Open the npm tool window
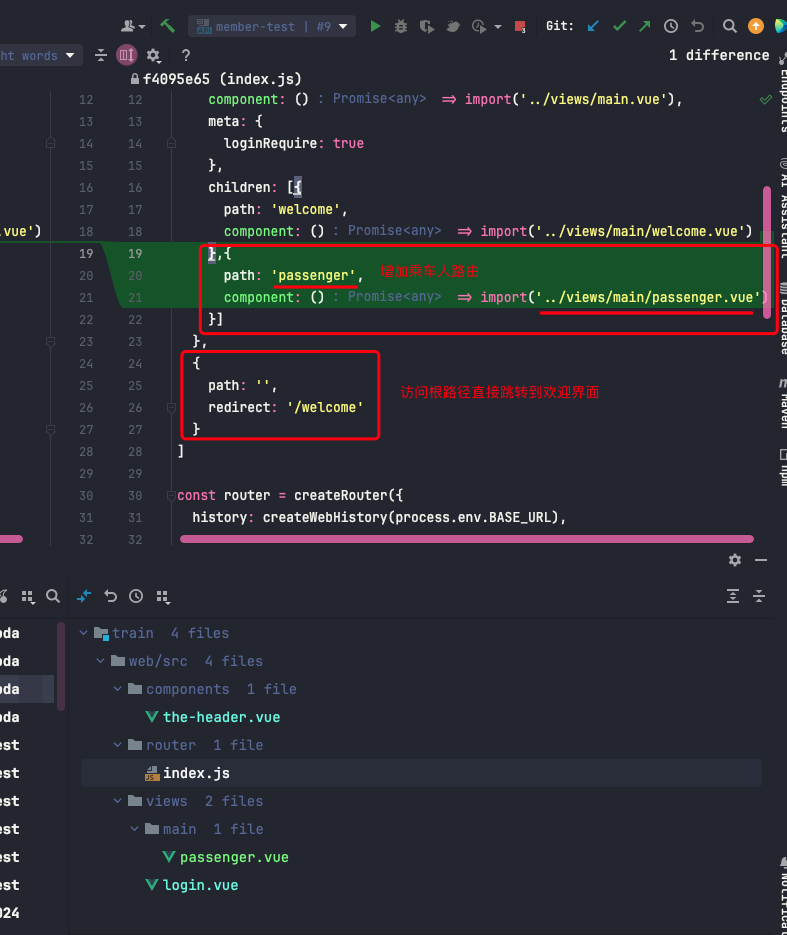The height and width of the screenshot is (935, 787). [782, 467]
